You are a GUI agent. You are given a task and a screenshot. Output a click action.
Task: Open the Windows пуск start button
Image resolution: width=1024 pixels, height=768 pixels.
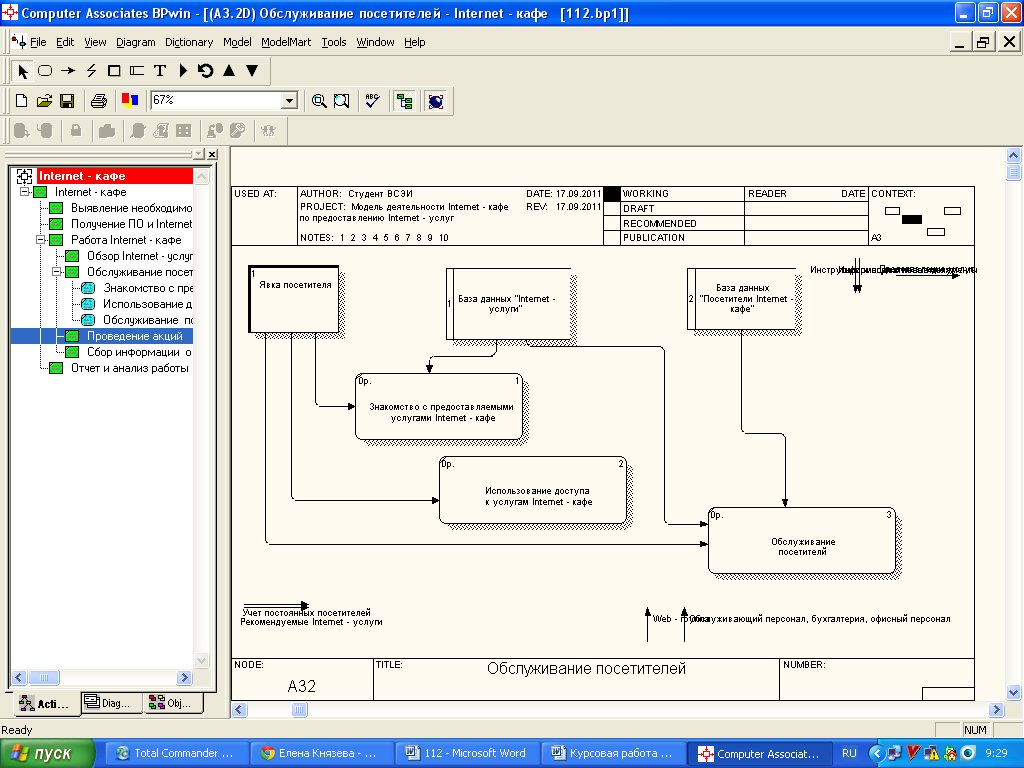click(x=47, y=754)
